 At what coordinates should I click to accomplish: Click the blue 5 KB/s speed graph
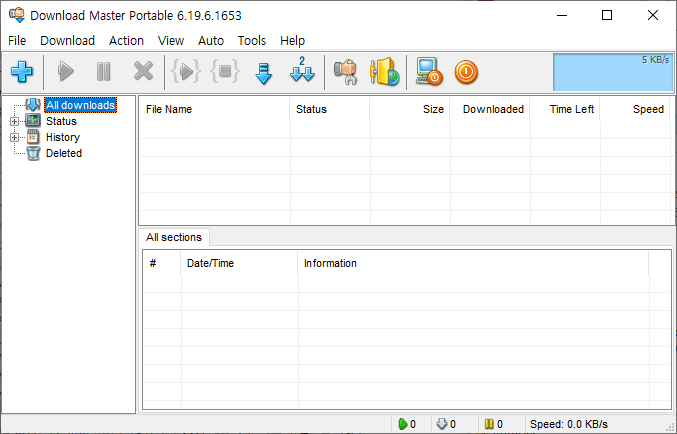[x=613, y=72]
